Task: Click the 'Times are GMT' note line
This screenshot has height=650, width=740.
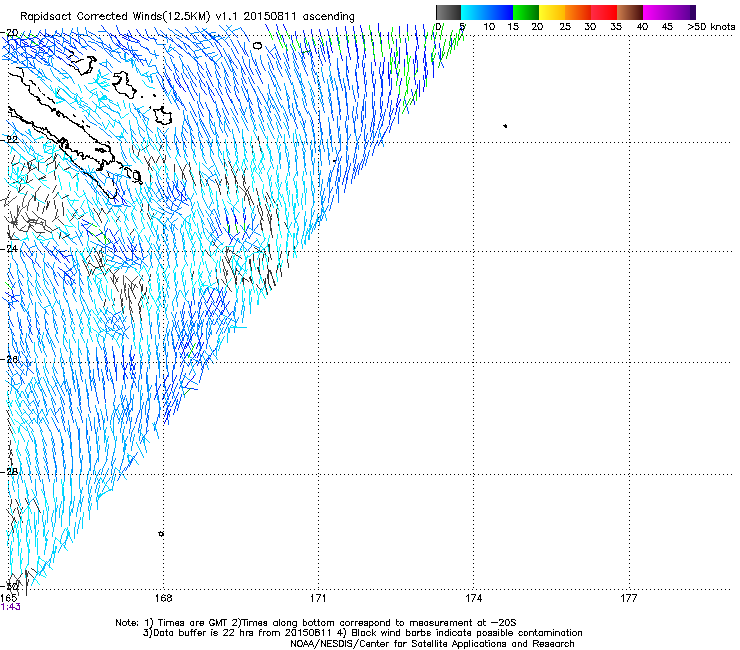Action: (316, 623)
